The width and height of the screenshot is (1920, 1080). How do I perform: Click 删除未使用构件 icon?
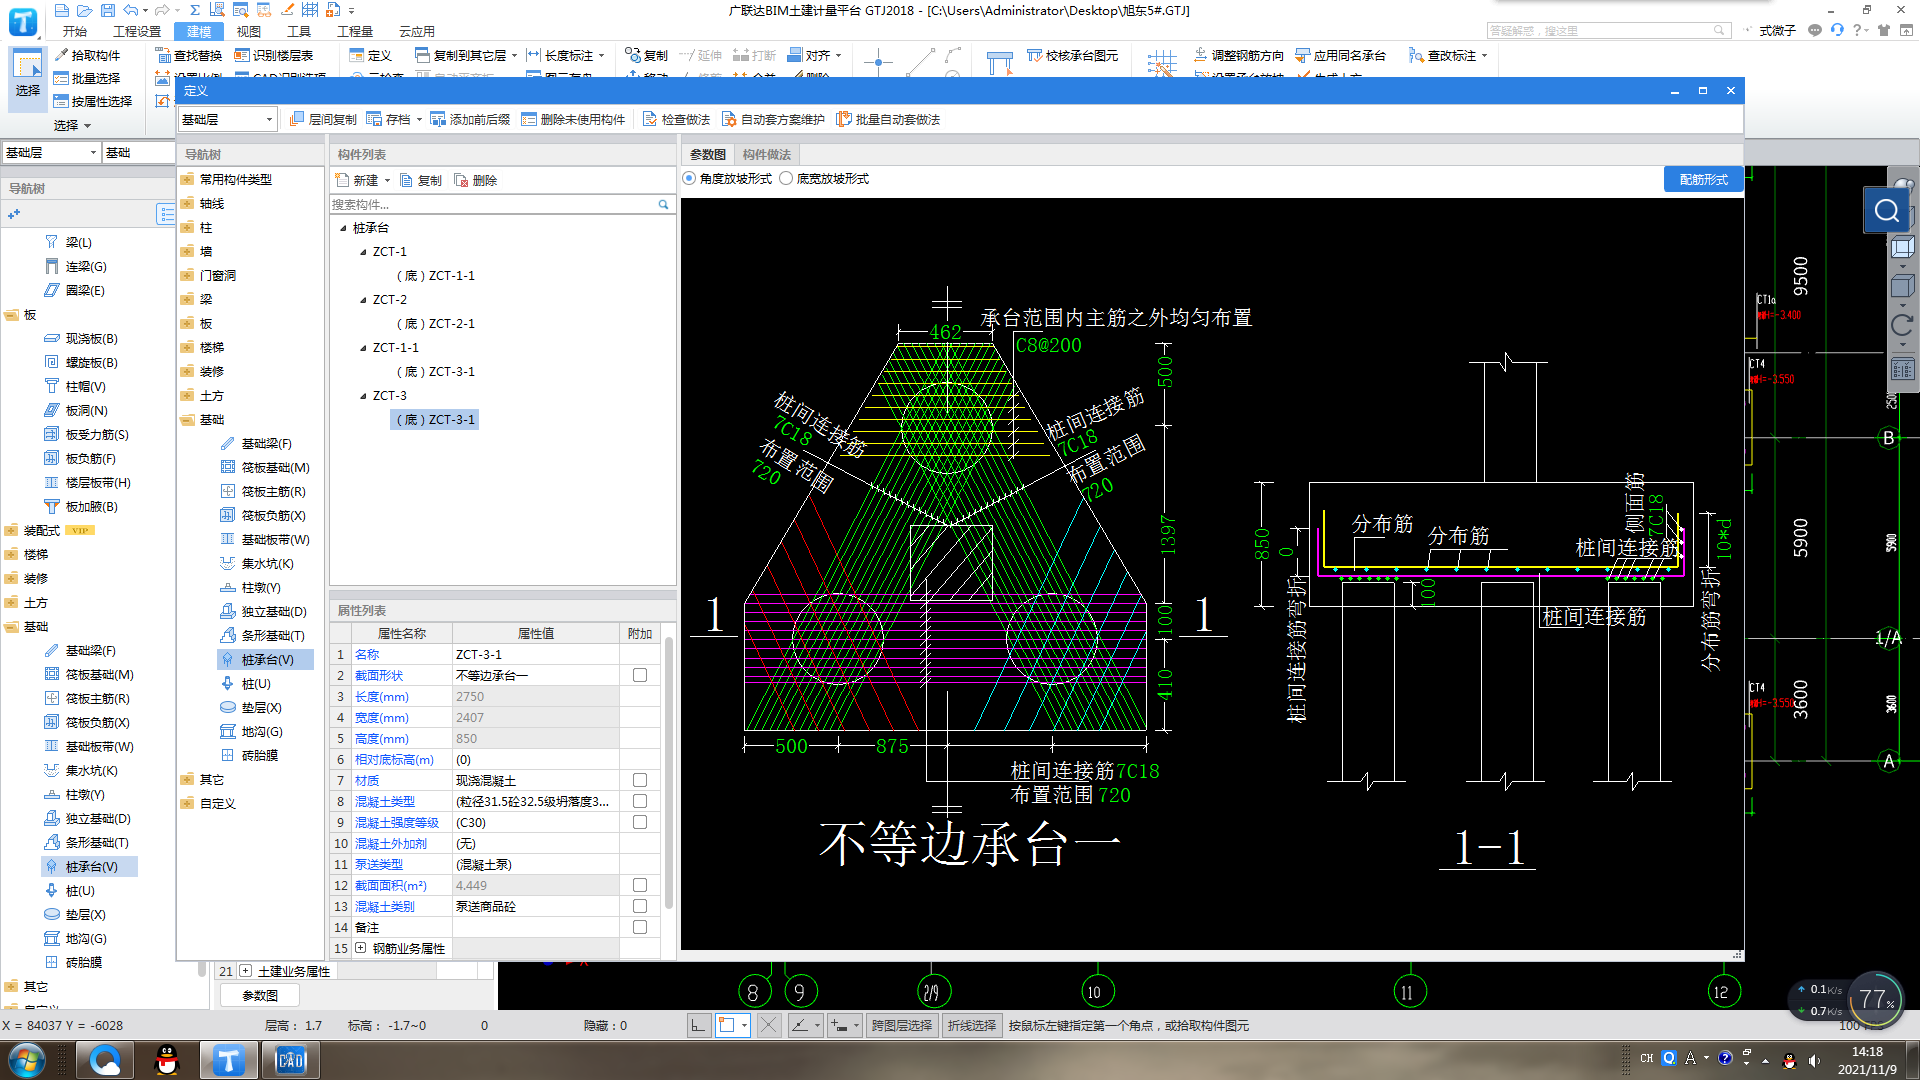528,119
